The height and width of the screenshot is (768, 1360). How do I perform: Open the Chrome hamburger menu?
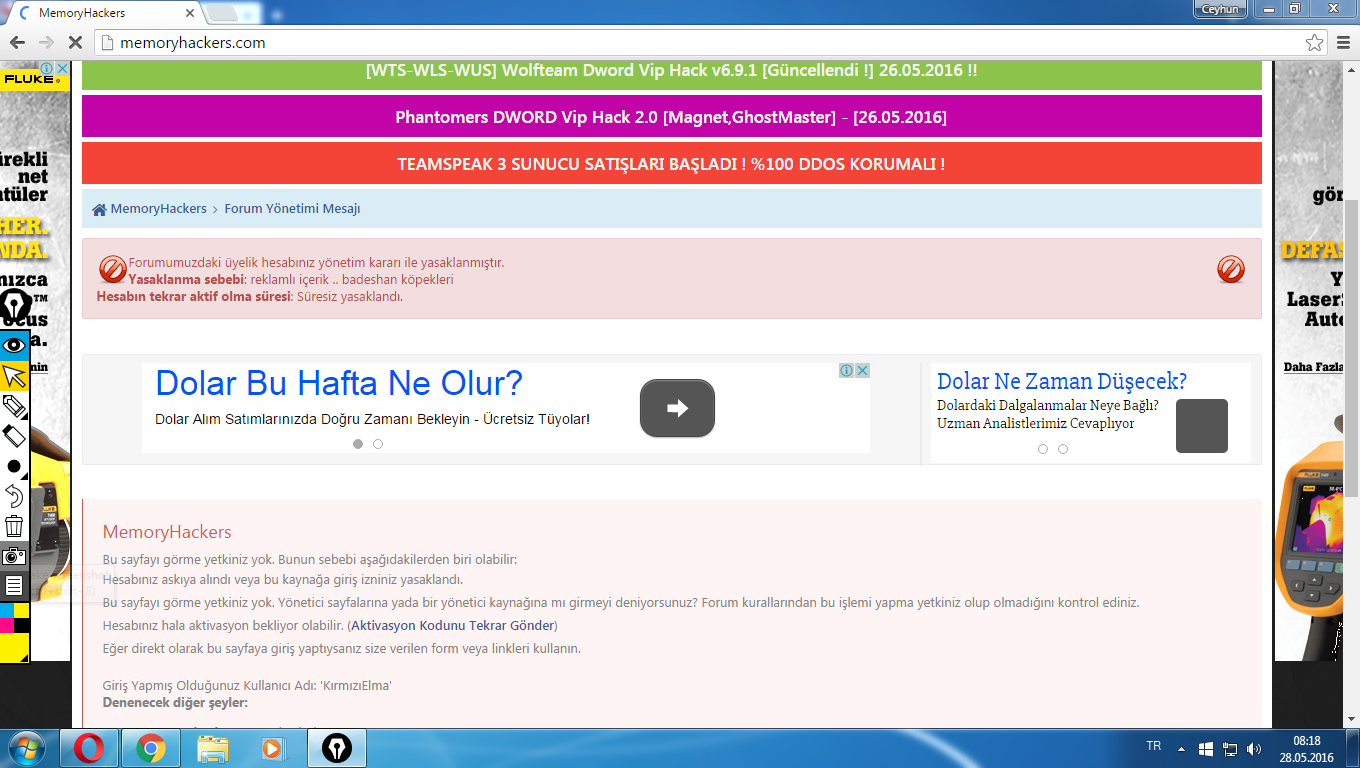(x=1344, y=43)
